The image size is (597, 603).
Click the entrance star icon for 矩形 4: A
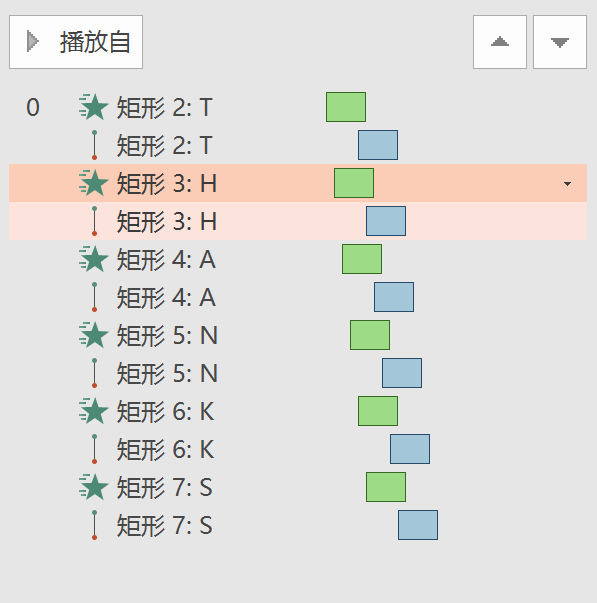93,259
